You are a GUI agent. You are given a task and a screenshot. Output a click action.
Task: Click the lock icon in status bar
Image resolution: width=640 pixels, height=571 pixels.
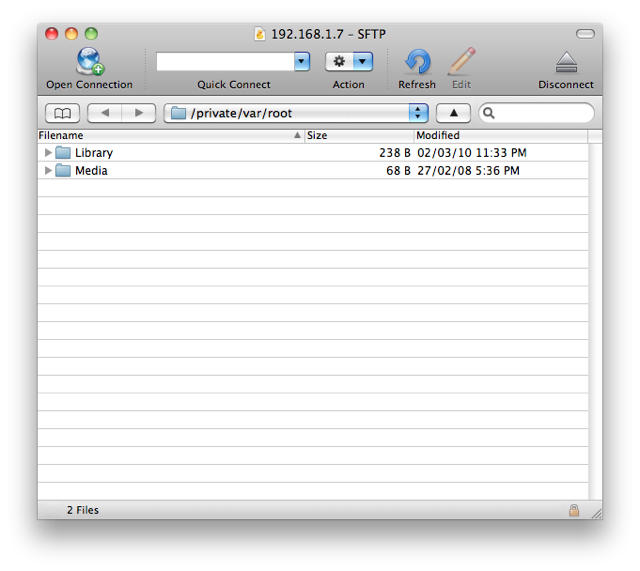[x=574, y=510]
